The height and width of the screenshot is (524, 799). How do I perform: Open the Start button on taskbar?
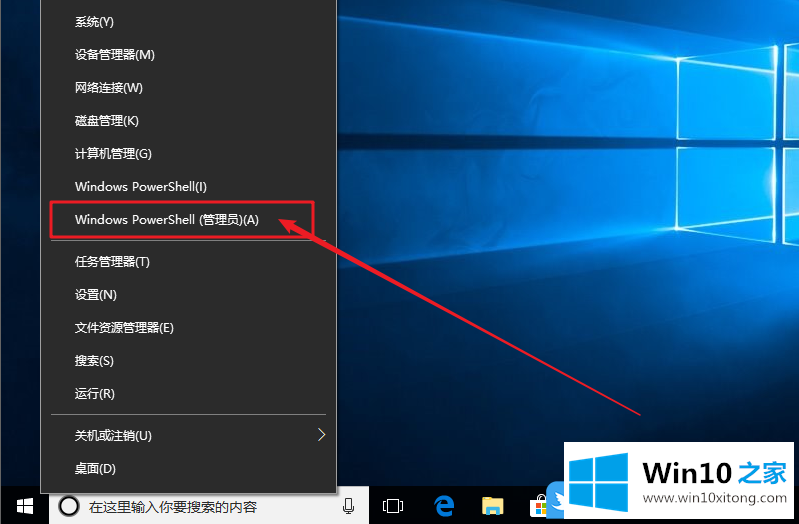24,506
